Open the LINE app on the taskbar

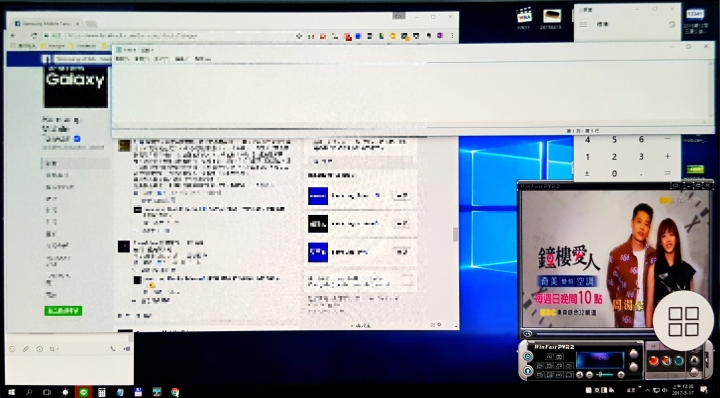pos(84,392)
